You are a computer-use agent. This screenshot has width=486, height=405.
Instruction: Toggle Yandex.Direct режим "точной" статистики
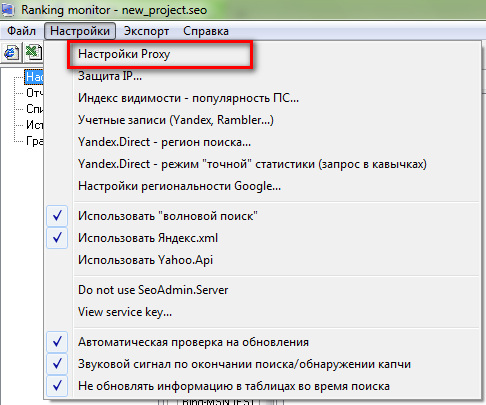tap(263, 164)
